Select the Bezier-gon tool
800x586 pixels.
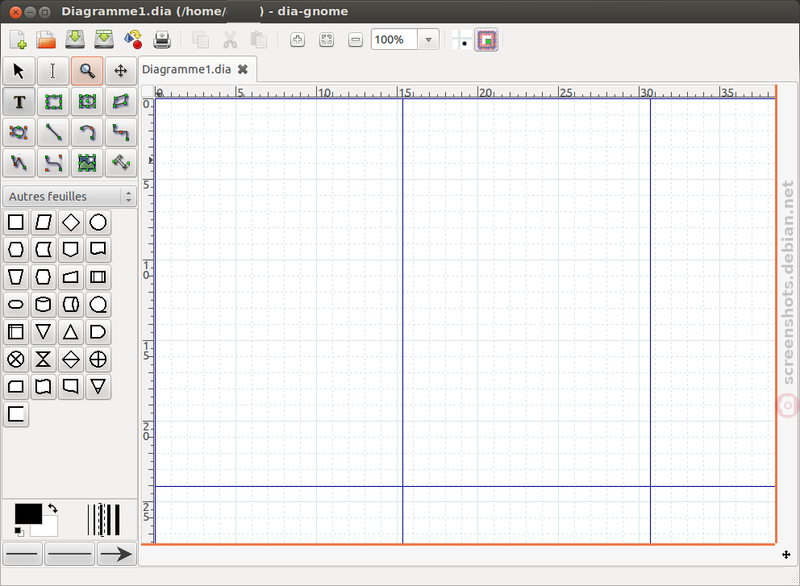(x=19, y=133)
